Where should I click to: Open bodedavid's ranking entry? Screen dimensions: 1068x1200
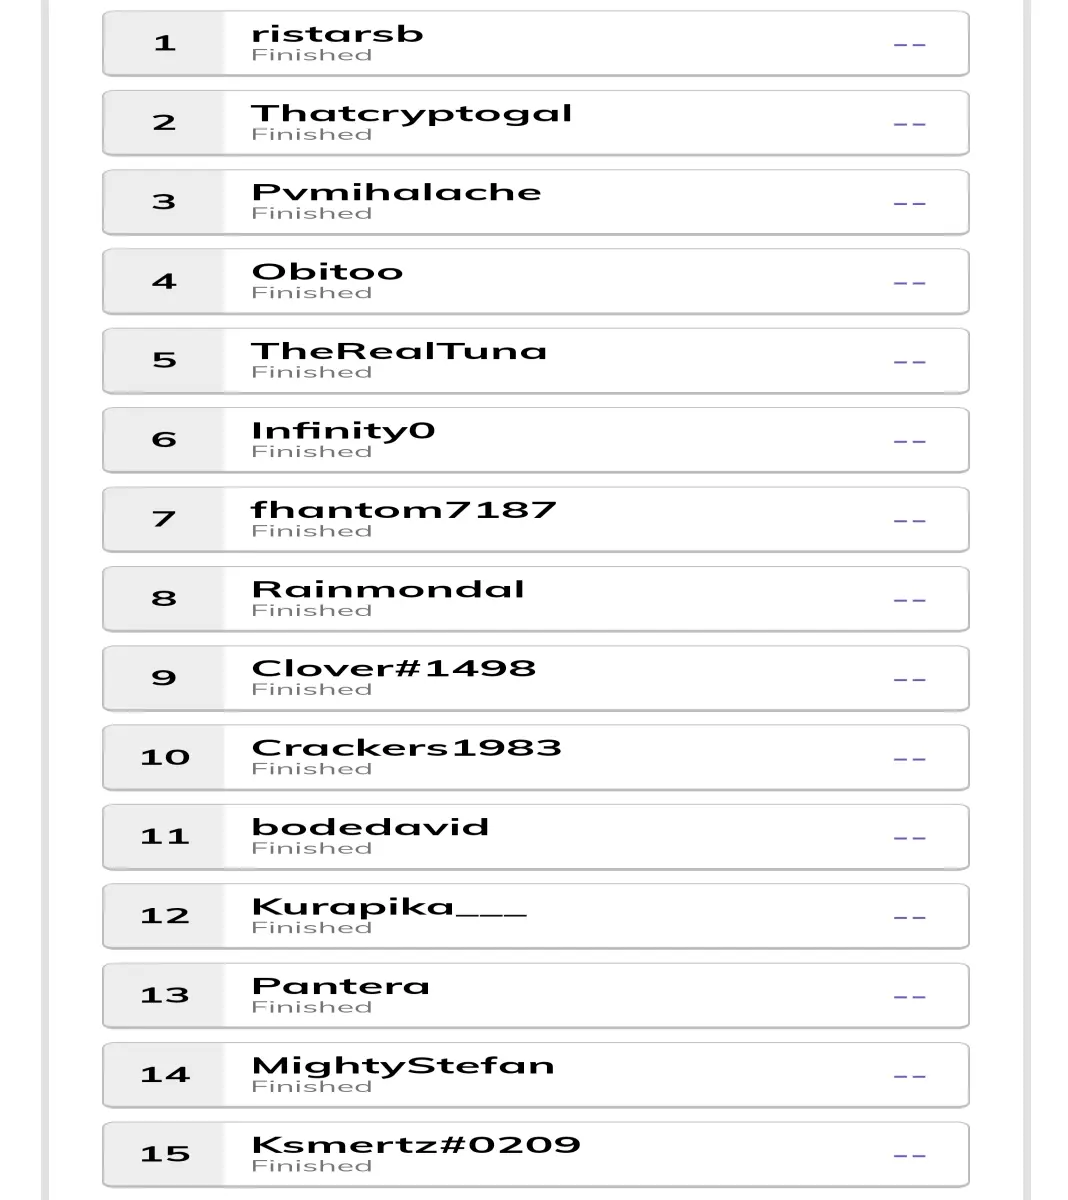pos(535,837)
